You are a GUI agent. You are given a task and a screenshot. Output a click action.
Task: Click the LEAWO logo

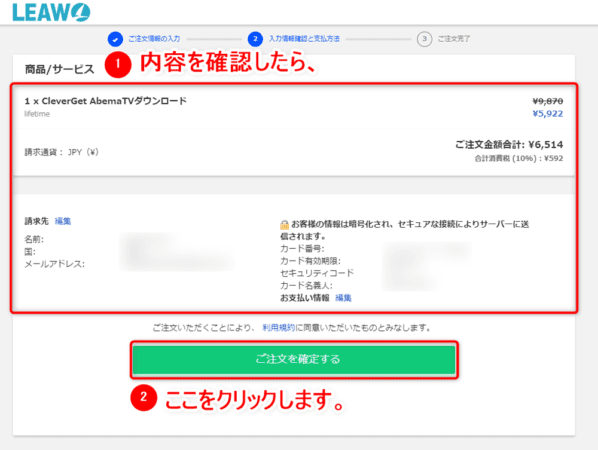click(51, 12)
